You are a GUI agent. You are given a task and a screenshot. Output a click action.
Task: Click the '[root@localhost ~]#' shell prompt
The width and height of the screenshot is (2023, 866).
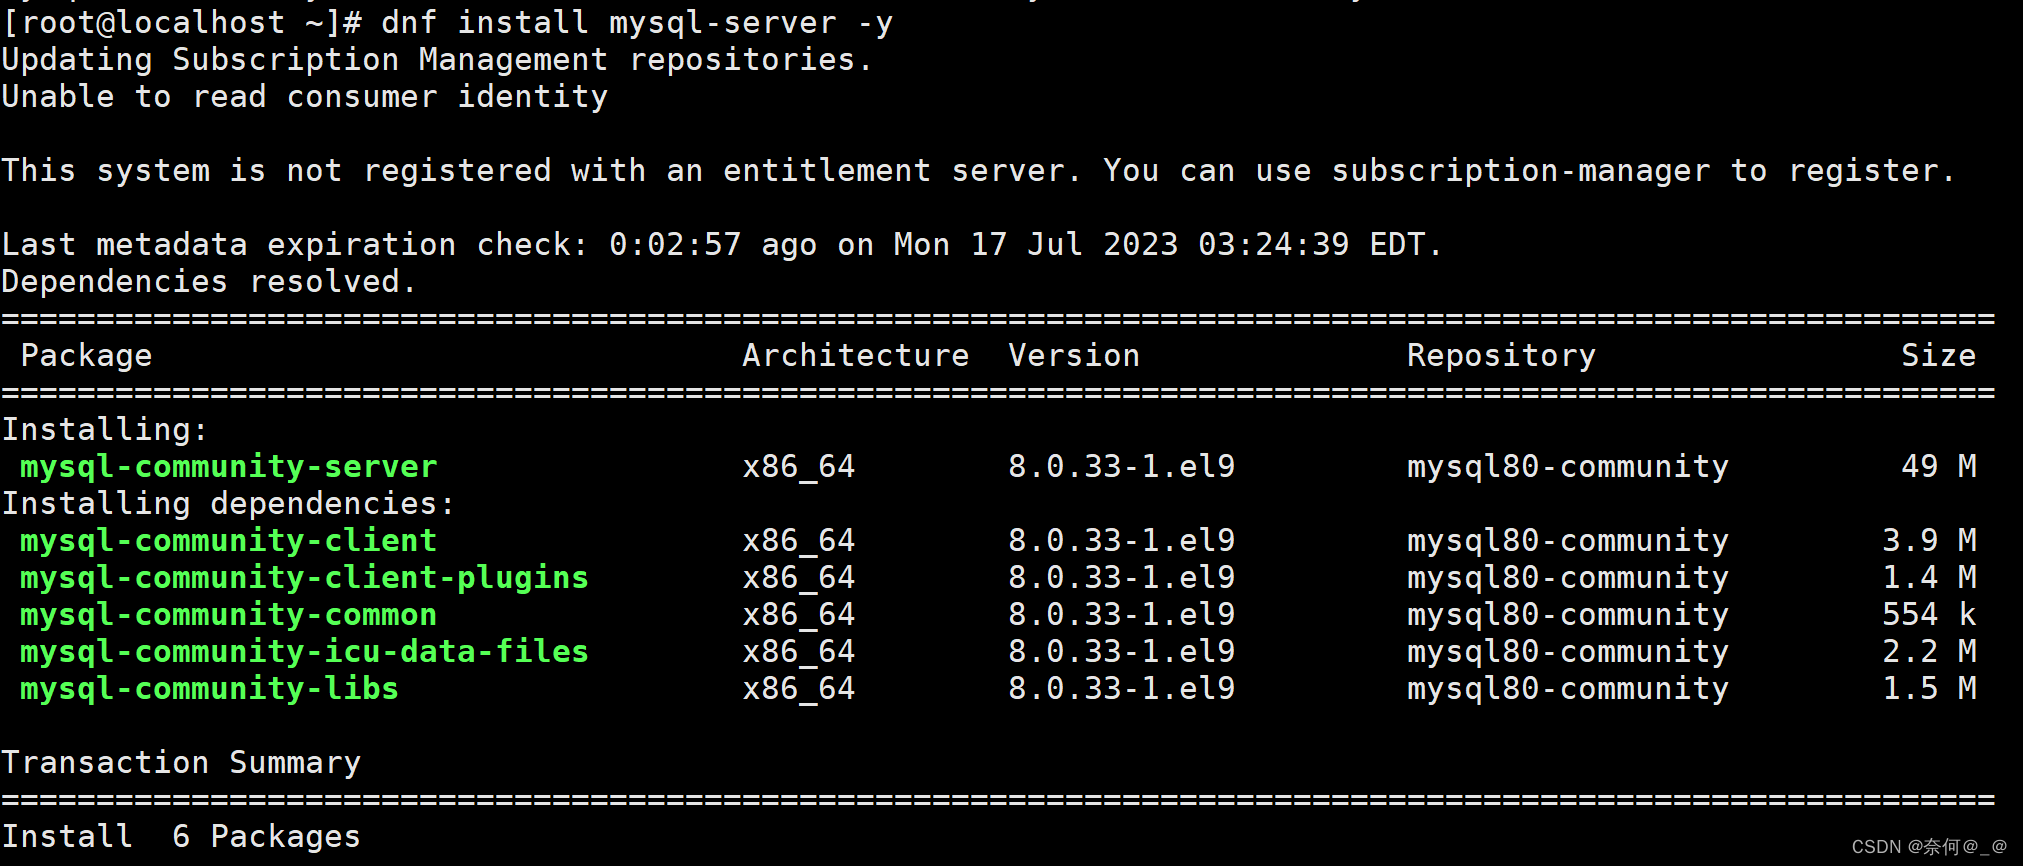(x=182, y=22)
